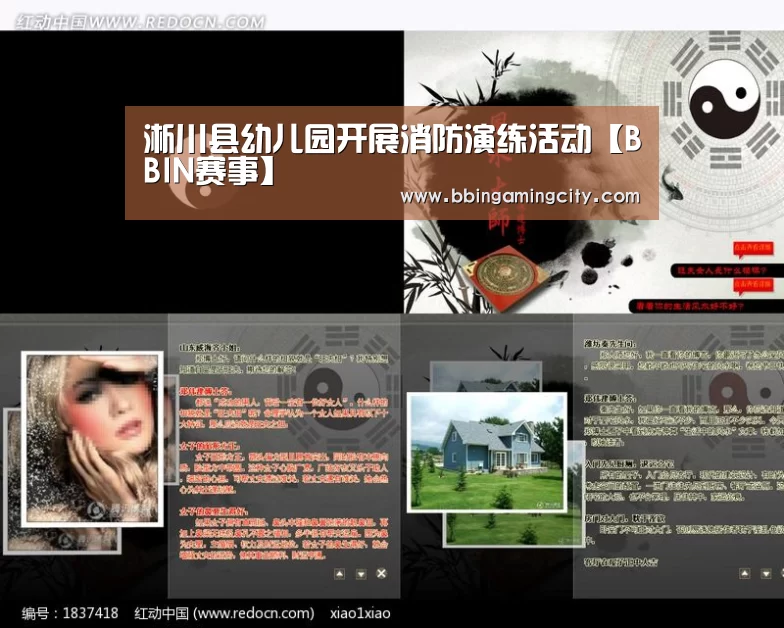The image size is (784, 628).
Task: Select the blue house photo
Action: pos(487,452)
